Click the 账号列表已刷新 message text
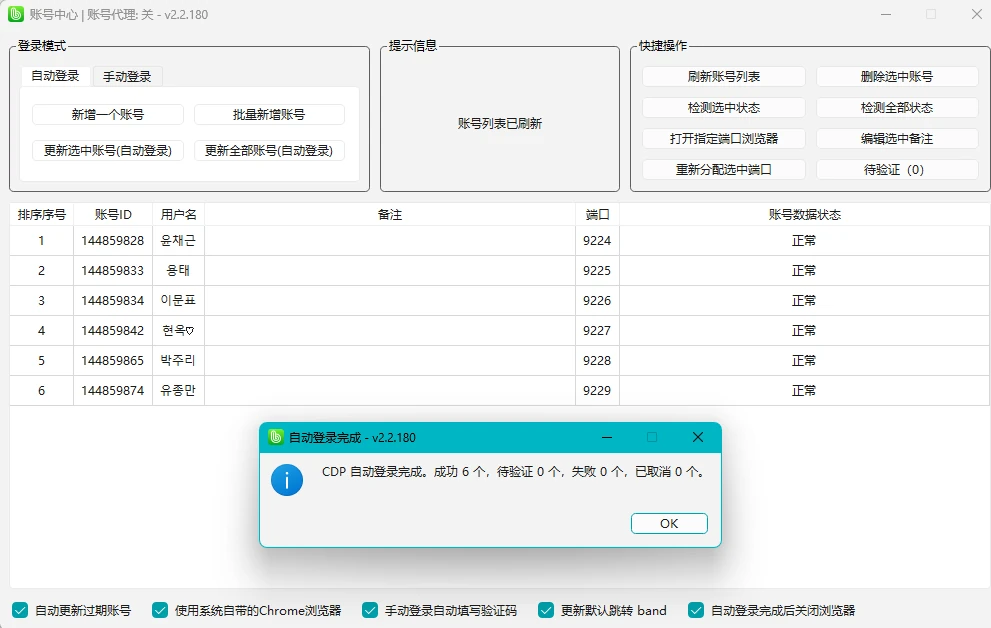Screen dimensions: 991x628 click(x=500, y=124)
